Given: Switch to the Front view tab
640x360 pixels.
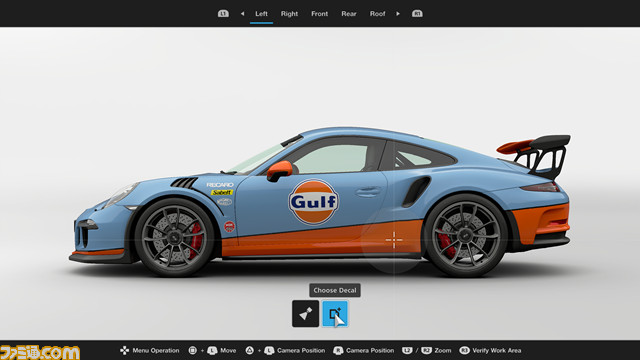Looking at the screenshot, I should [x=319, y=13].
